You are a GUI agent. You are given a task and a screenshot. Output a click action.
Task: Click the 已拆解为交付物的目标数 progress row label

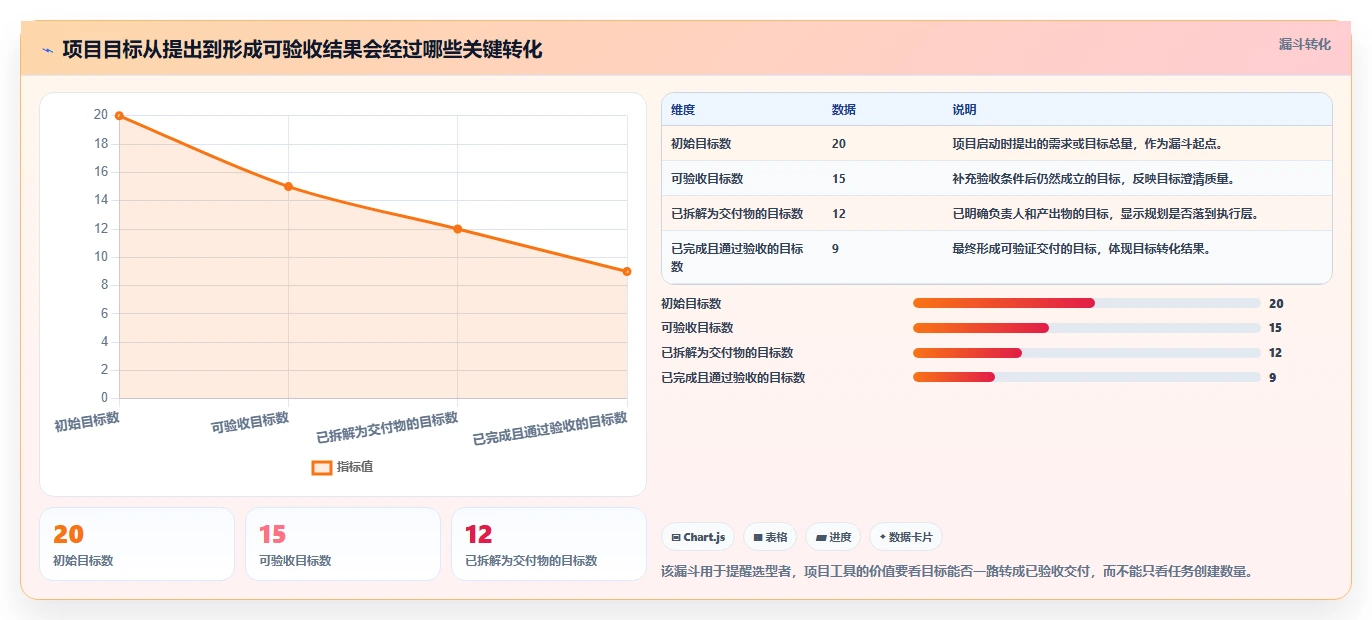(x=727, y=353)
